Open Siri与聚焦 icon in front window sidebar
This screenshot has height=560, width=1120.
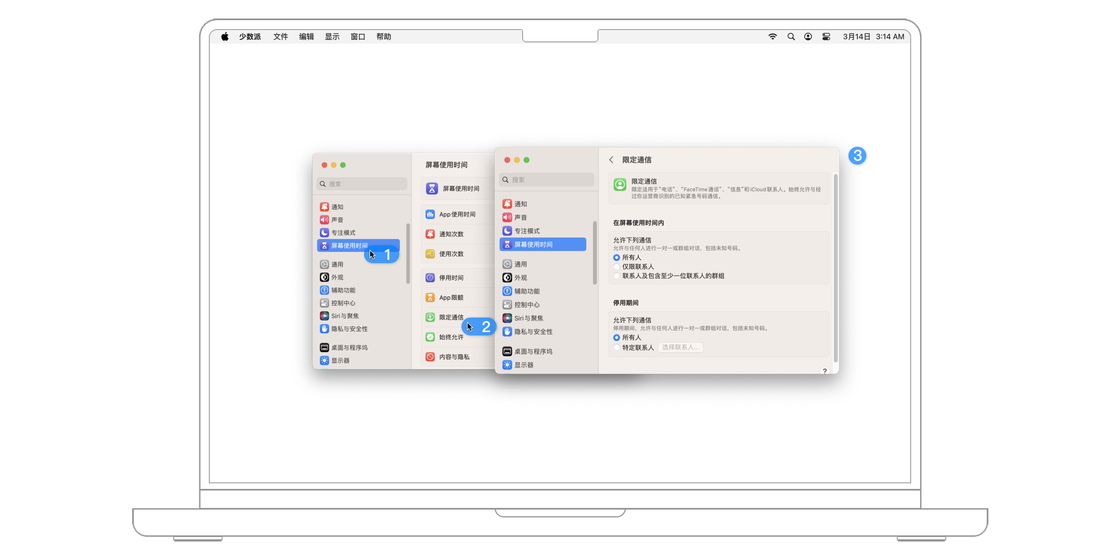(507, 318)
